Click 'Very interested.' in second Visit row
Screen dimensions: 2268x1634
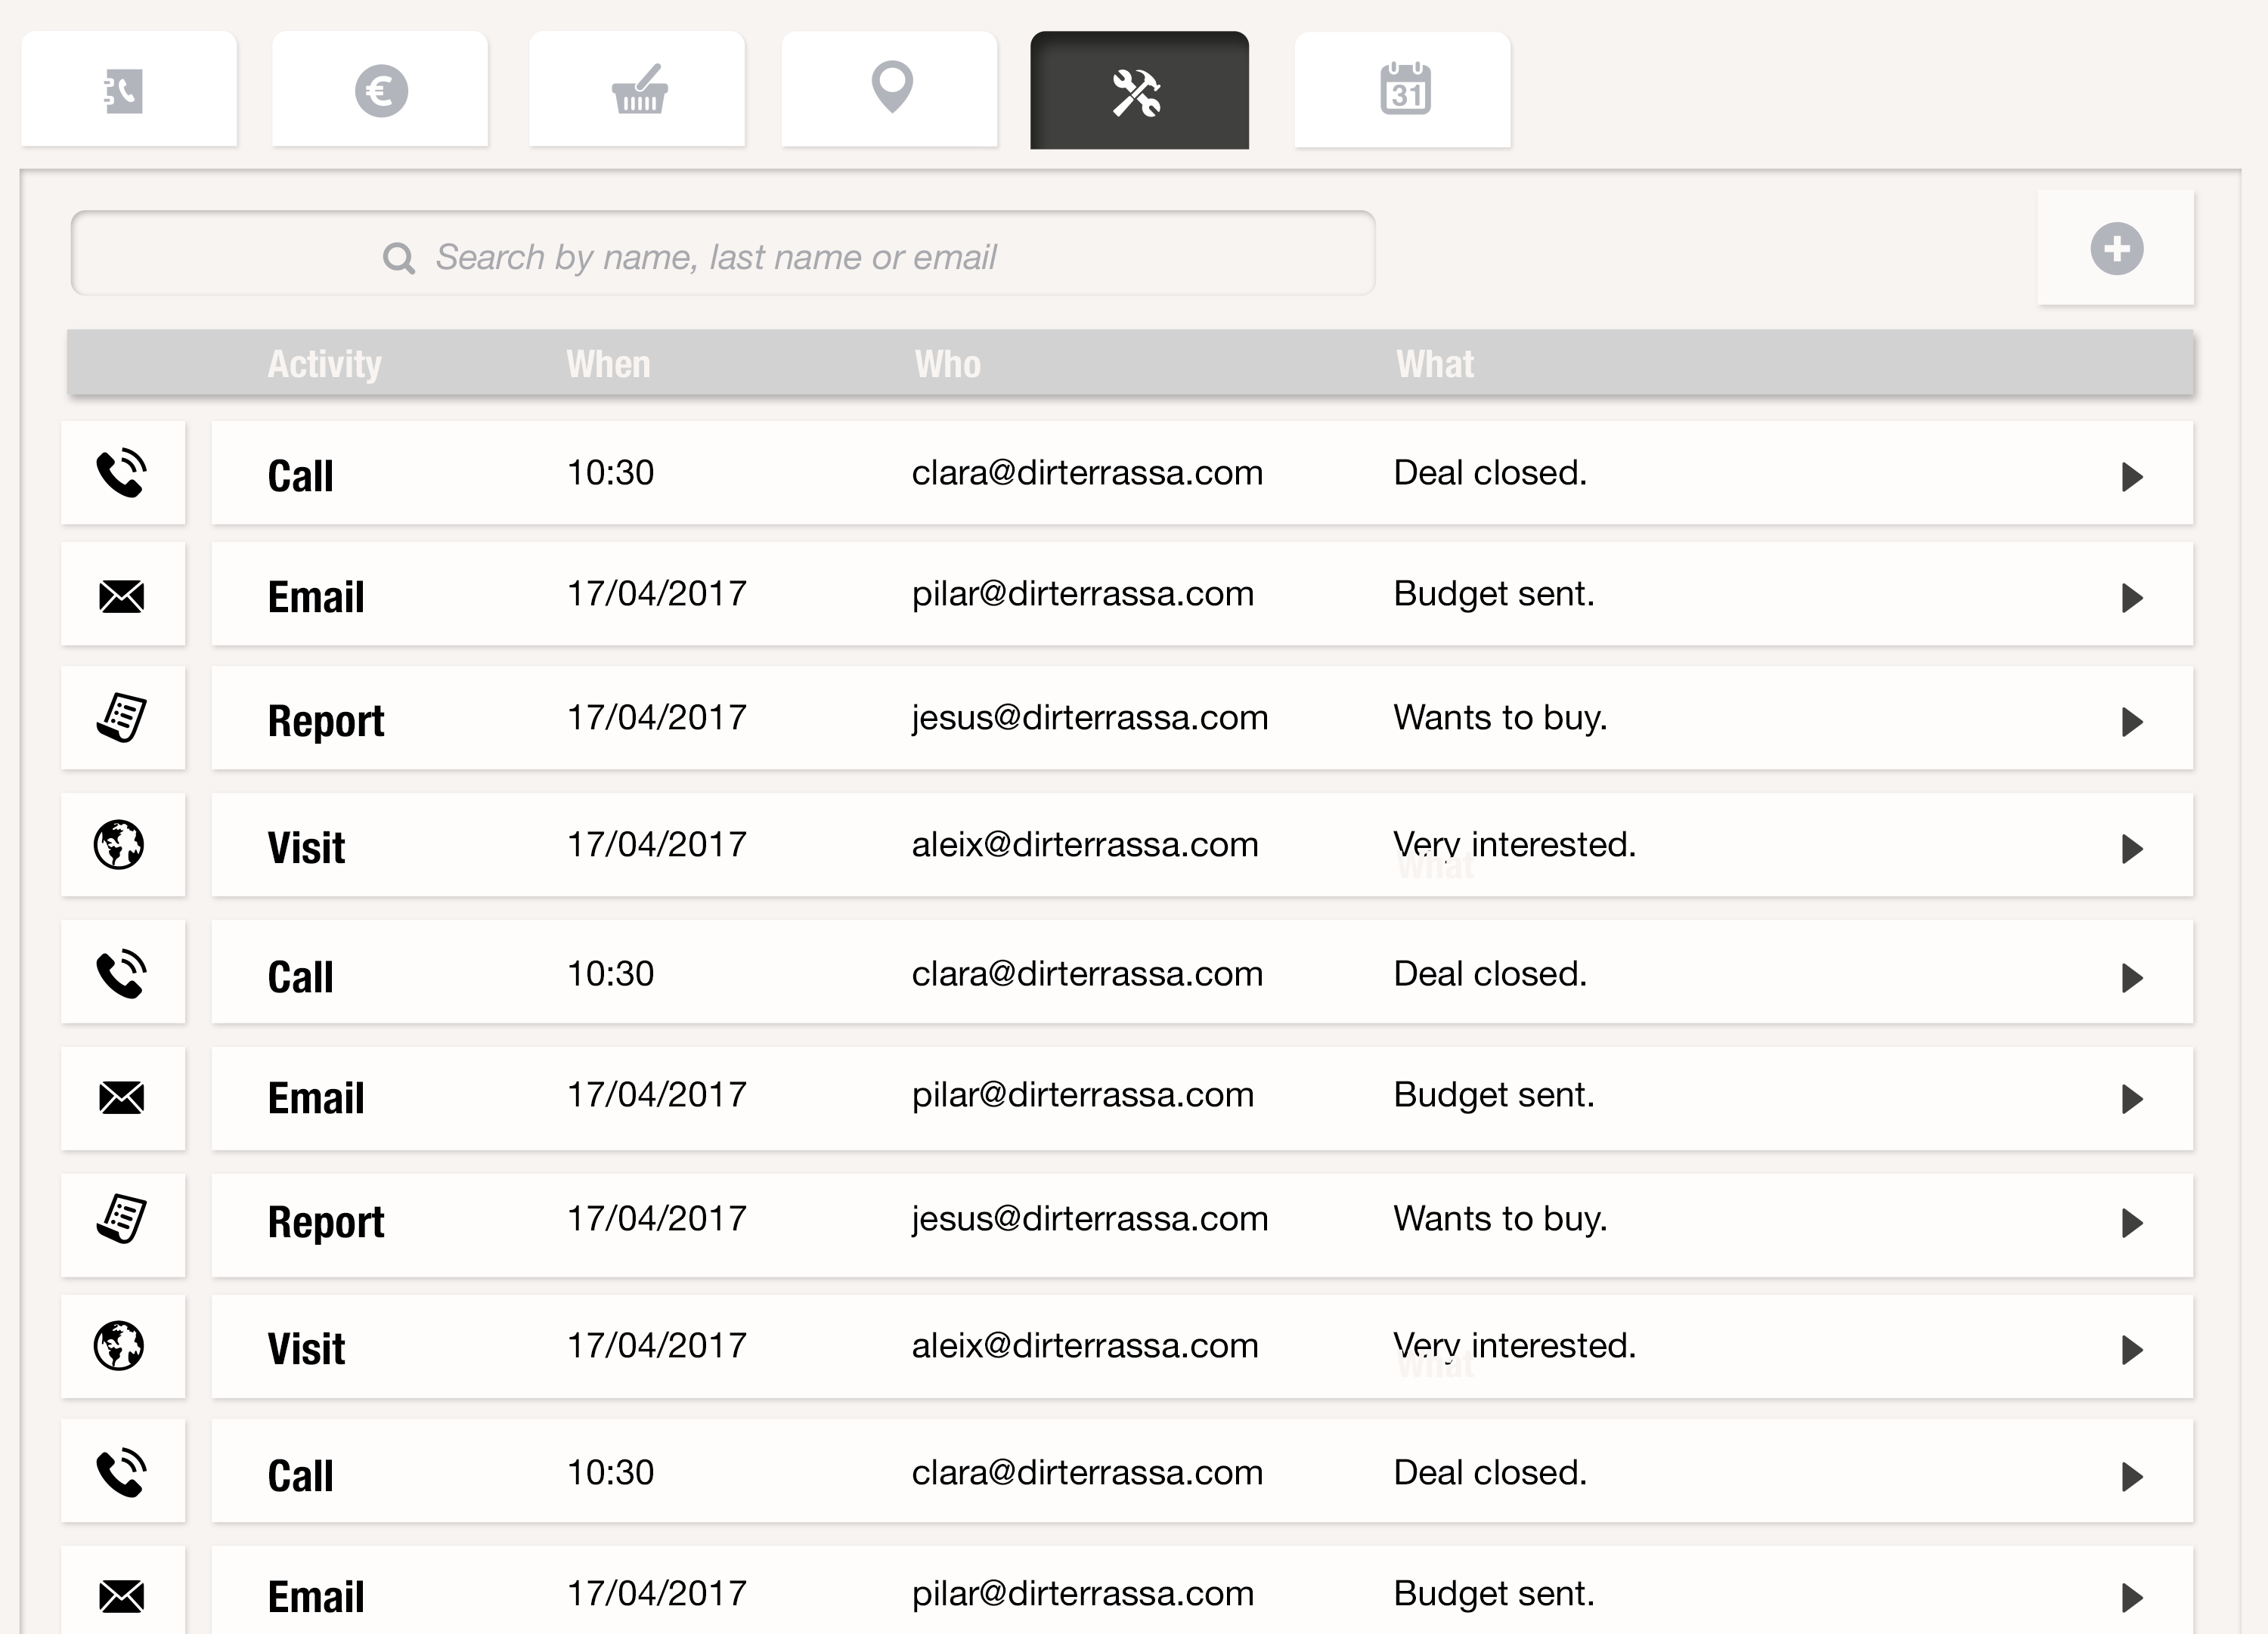[x=1515, y=1346]
